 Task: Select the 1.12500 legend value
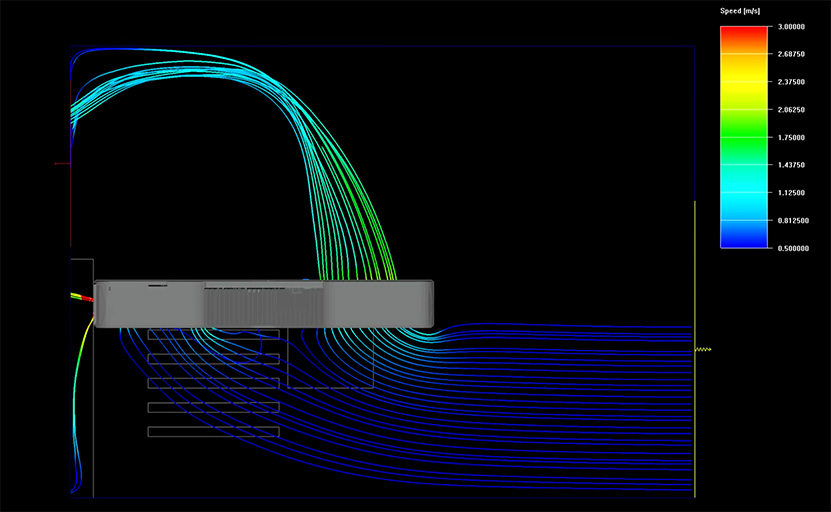pyautogui.click(x=791, y=193)
